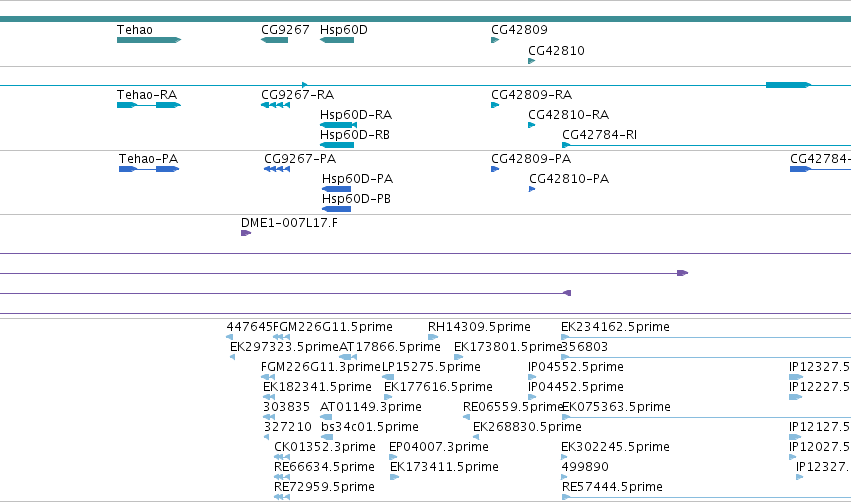
Task: Select RE72959.5prime EST label
Action: [324, 487]
